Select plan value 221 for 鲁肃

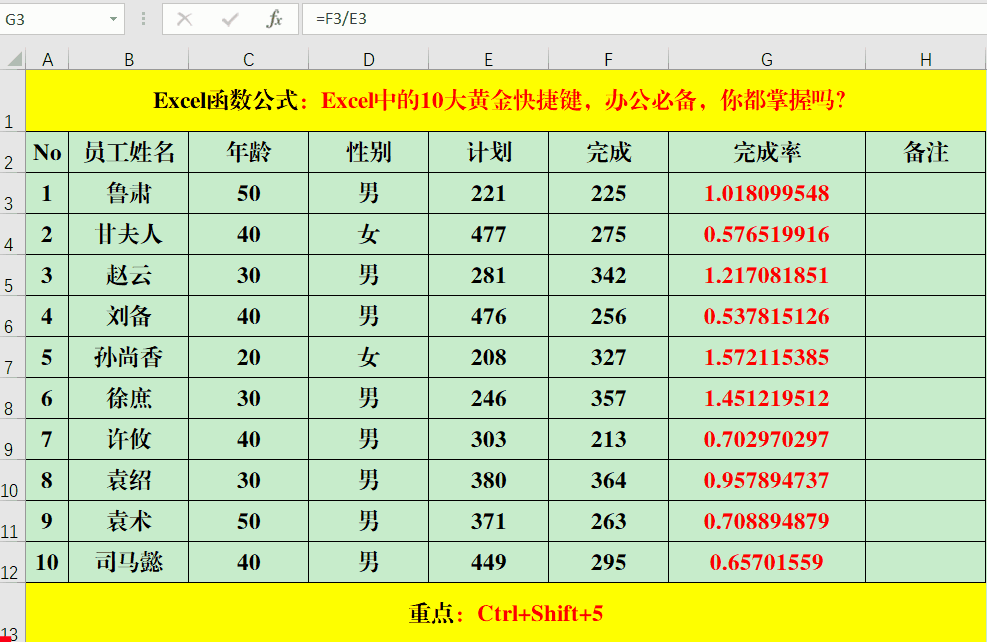click(x=488, y=193)
